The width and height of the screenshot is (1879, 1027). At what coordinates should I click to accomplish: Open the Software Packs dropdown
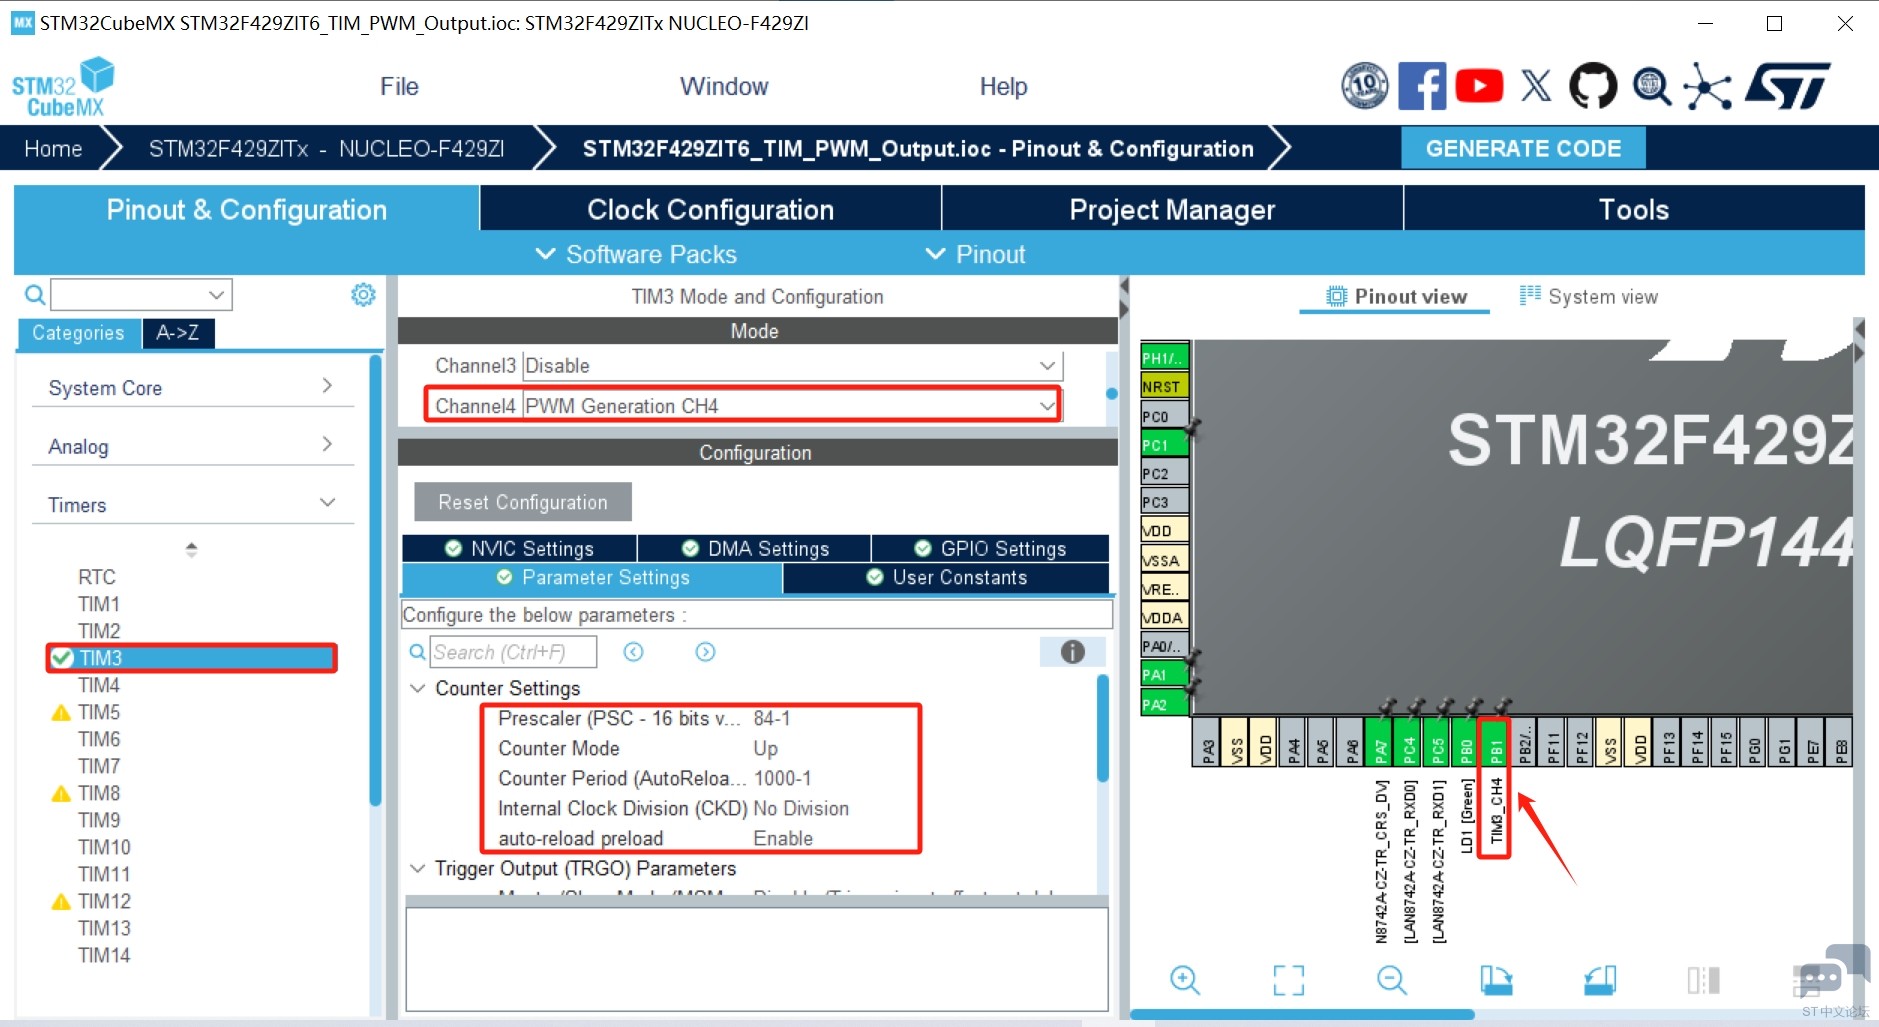point(636,254)
